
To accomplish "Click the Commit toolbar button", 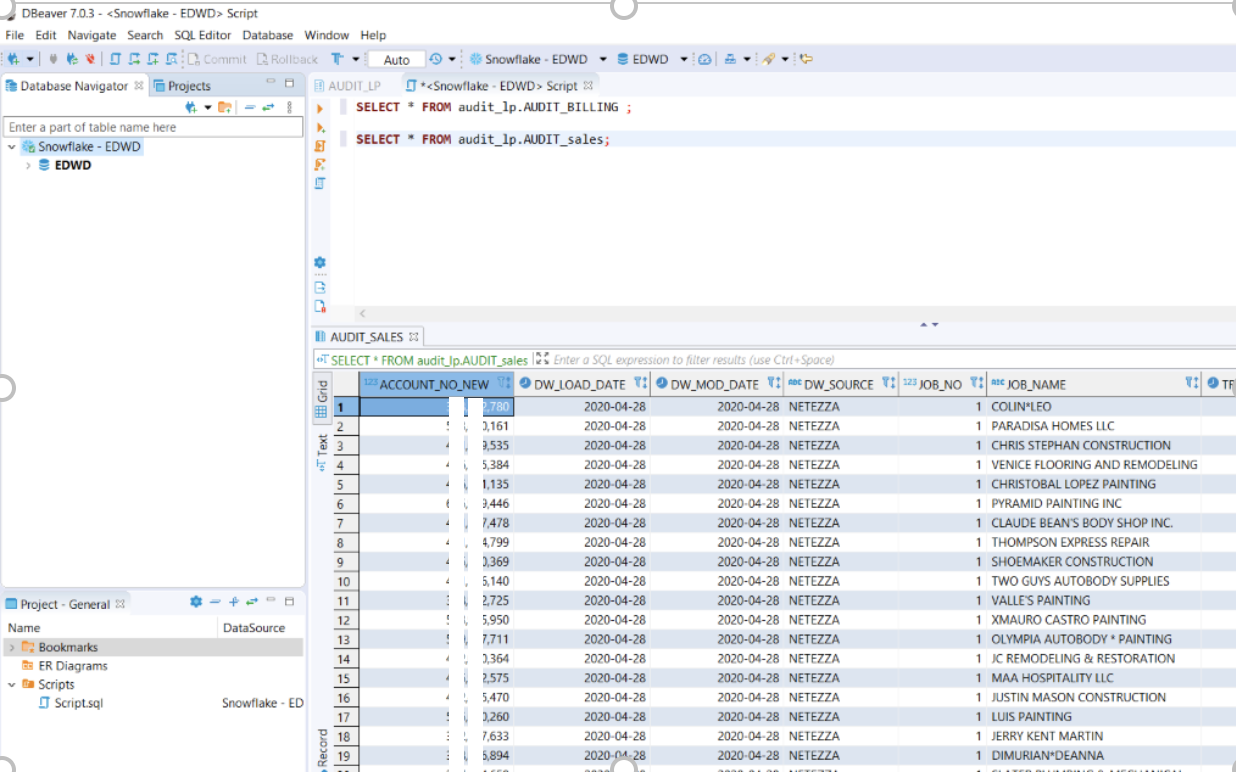I will click(x=217, y=59).
